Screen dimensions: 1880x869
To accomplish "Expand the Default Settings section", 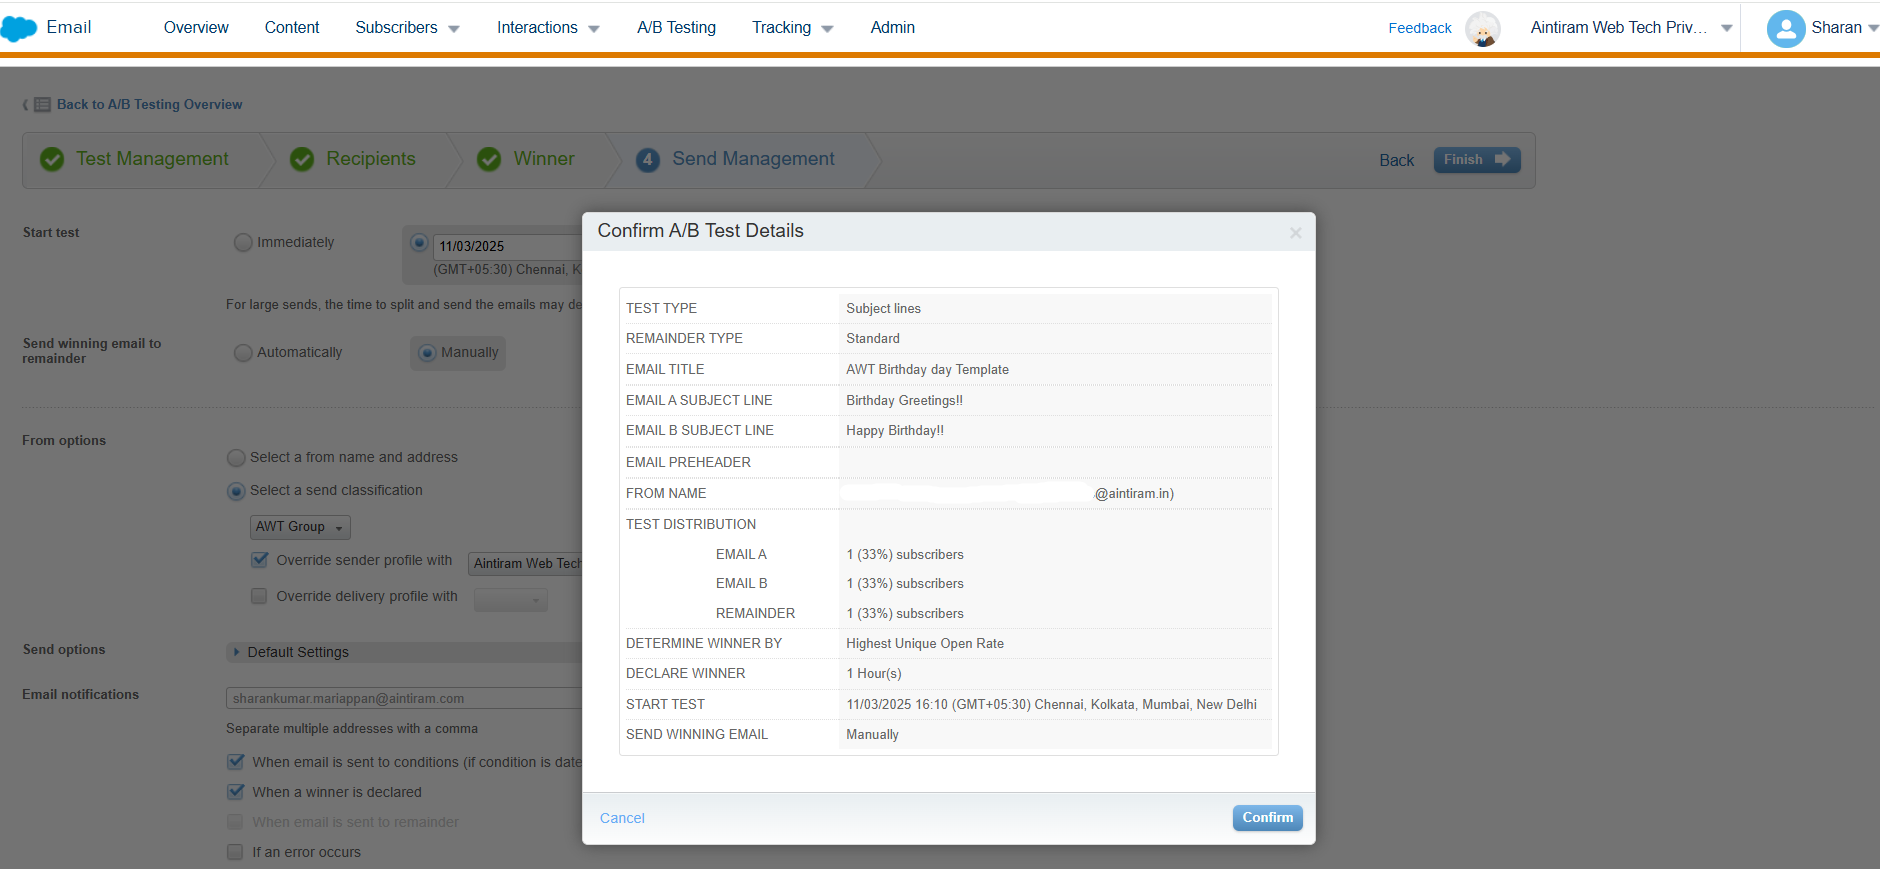I will pos(236,652).
